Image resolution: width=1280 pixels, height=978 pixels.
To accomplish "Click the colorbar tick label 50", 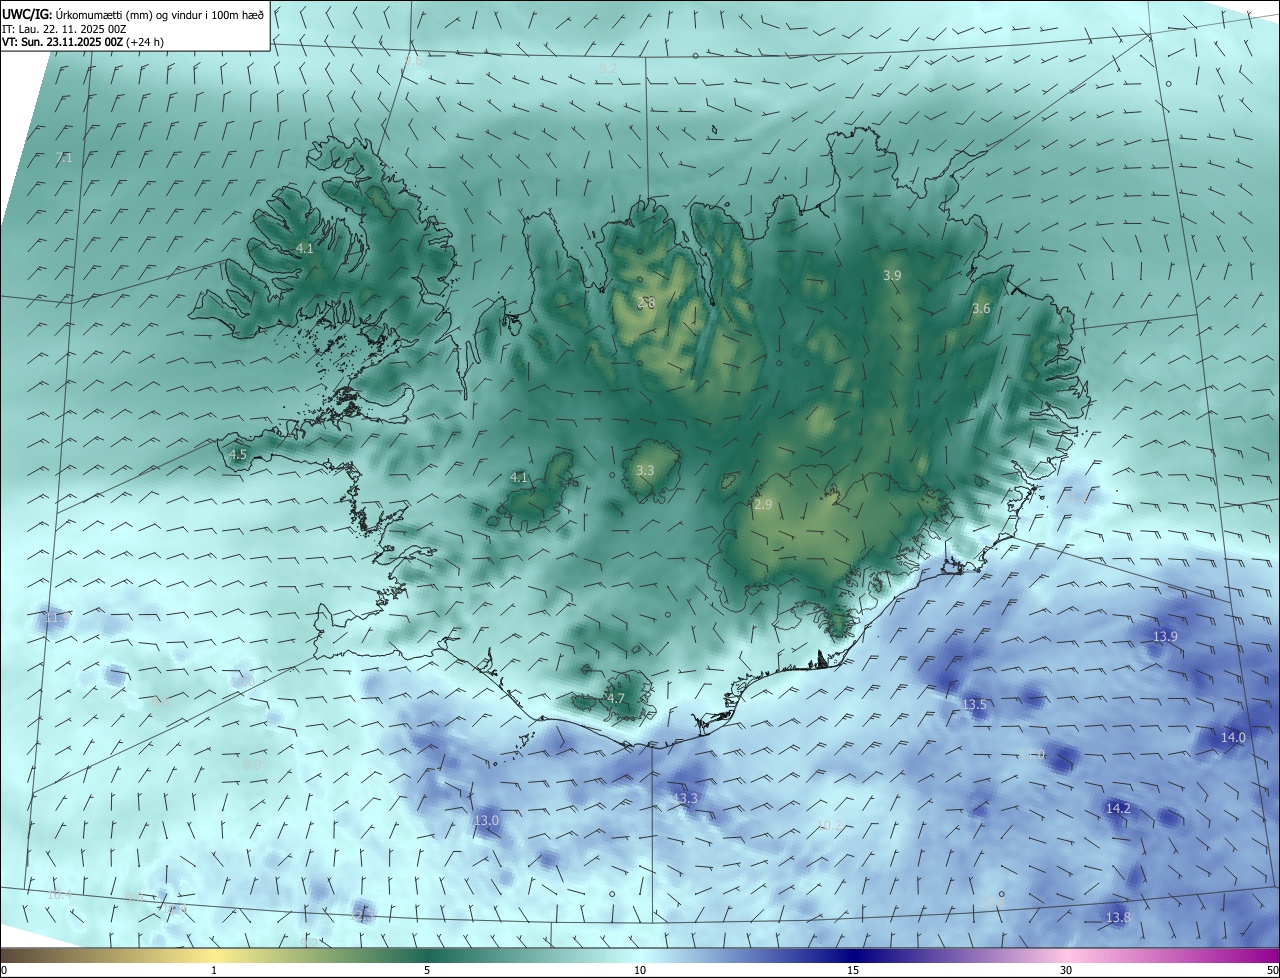I will tap(1272, 970).
